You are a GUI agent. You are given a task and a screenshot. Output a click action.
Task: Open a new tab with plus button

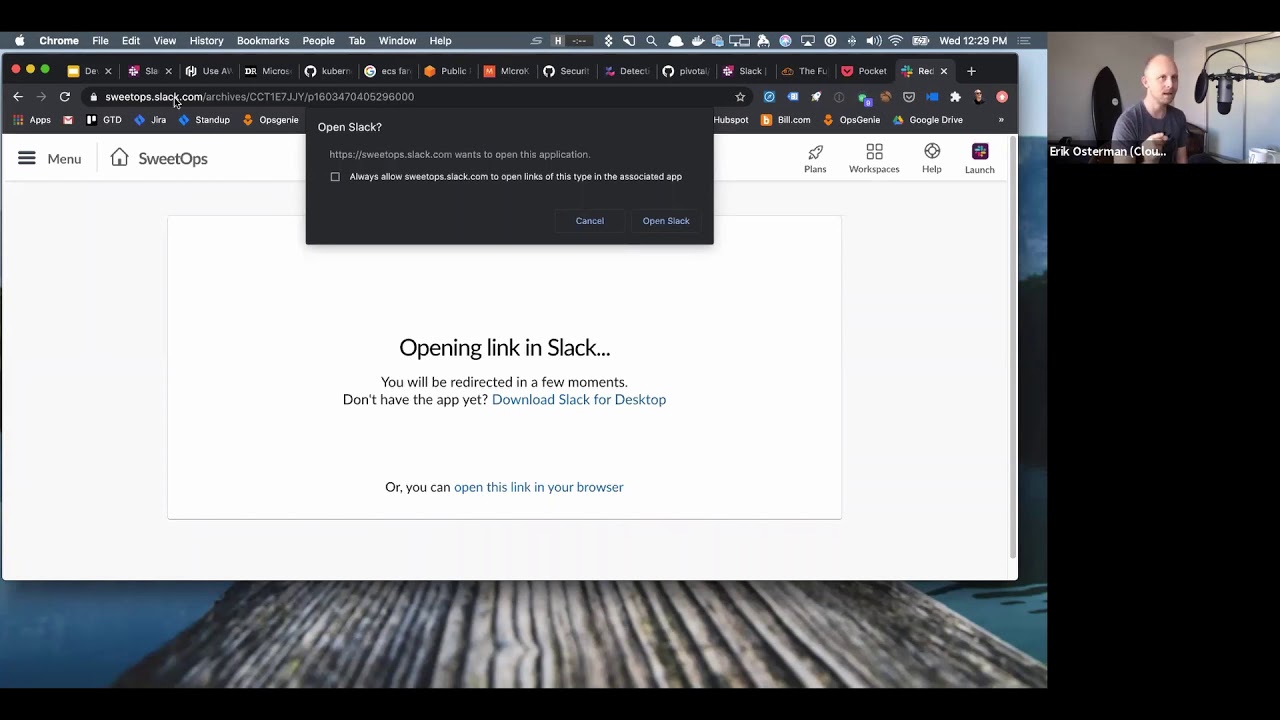click(971, 71)
